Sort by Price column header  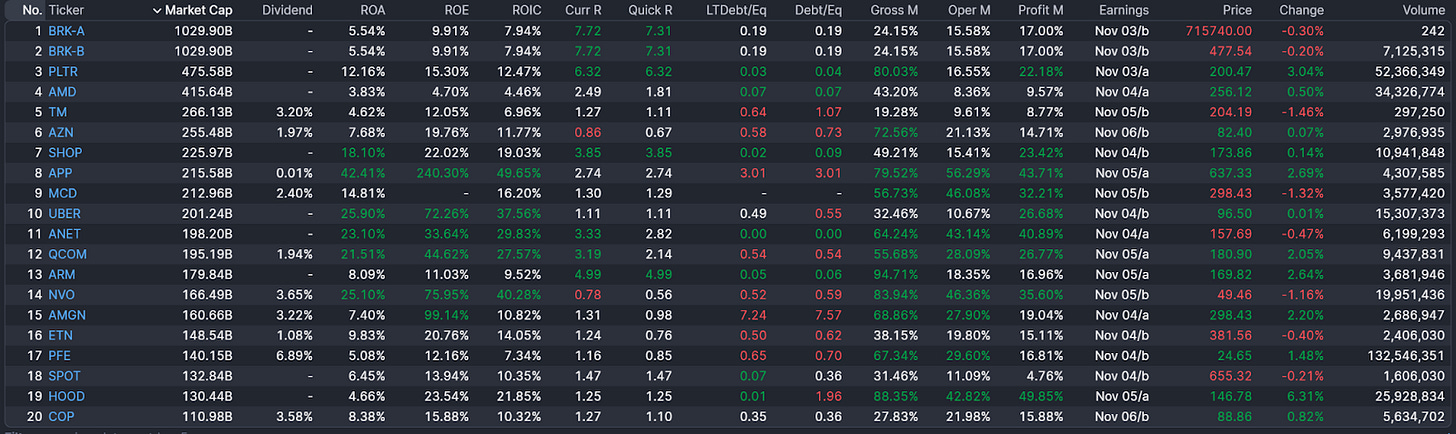(x=1237, y=10)
